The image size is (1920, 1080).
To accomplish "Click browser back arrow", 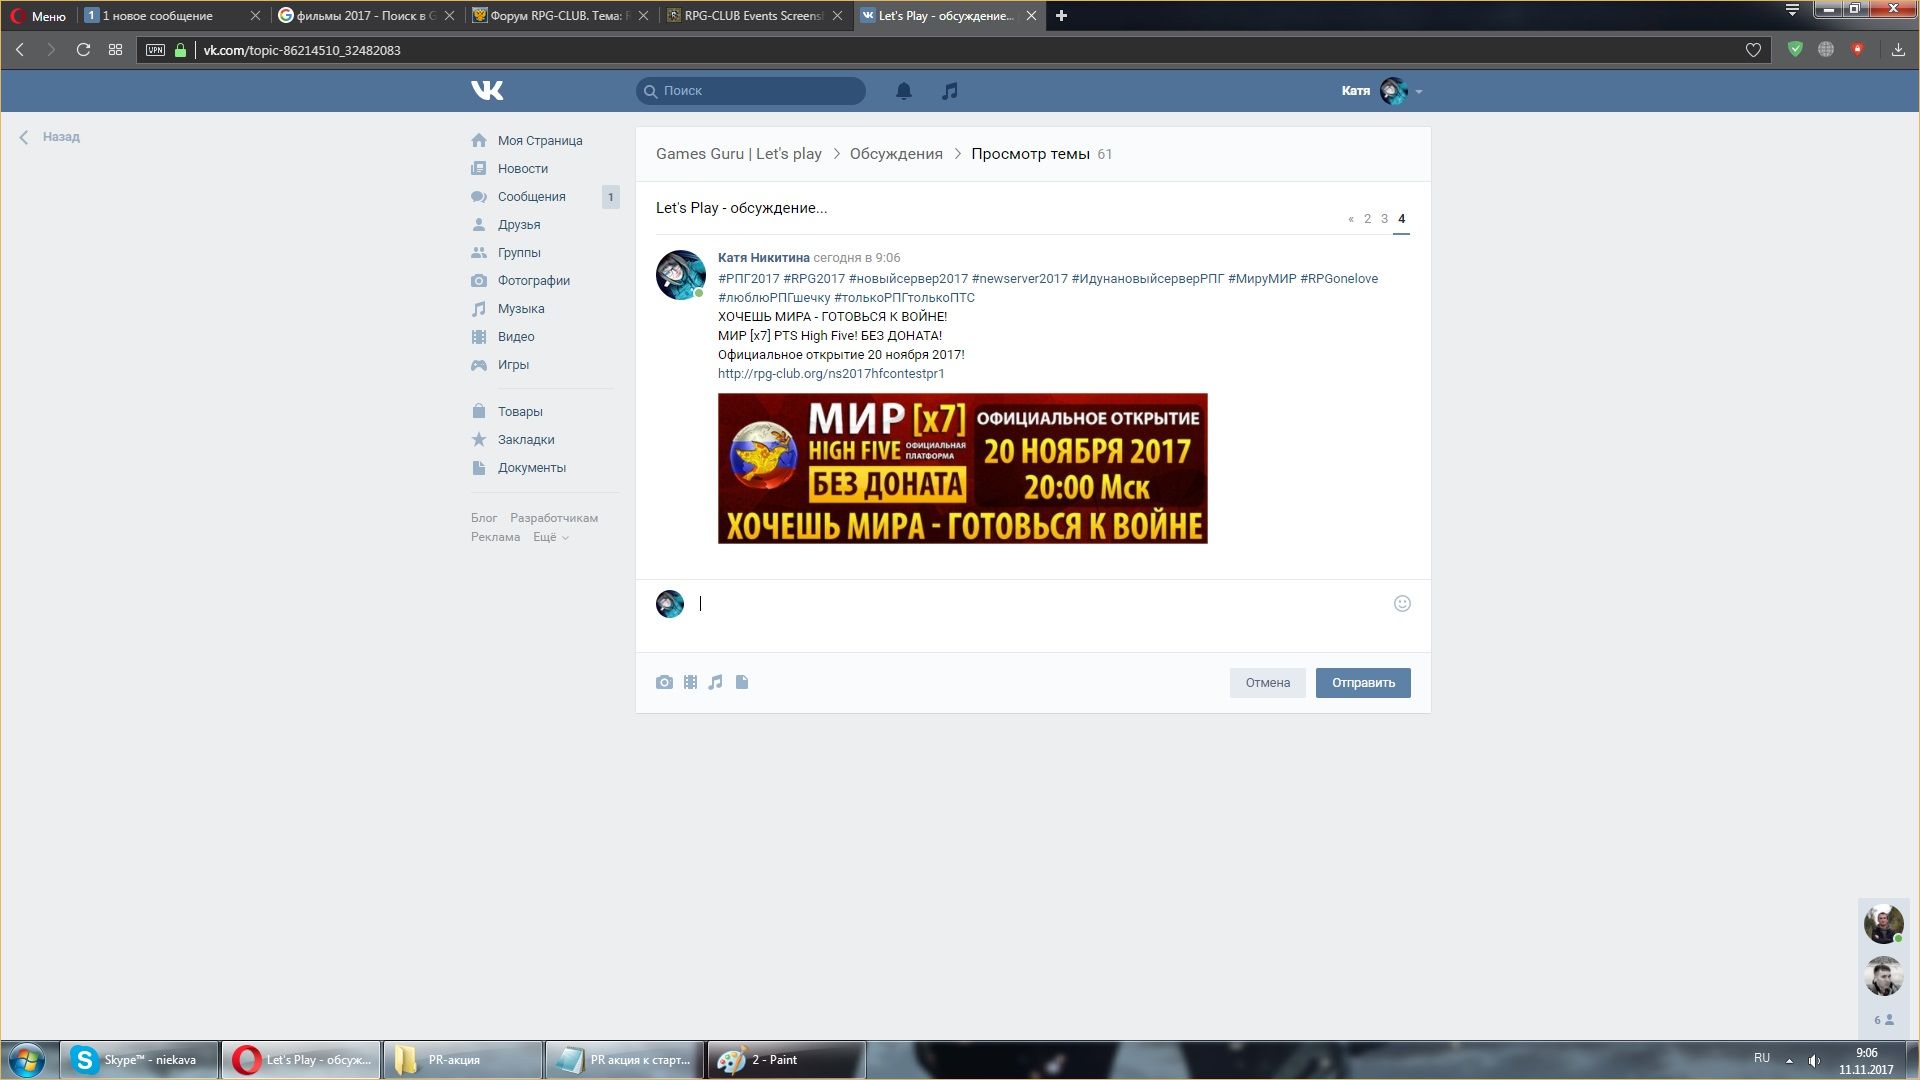I will click(x=20, y=50).
